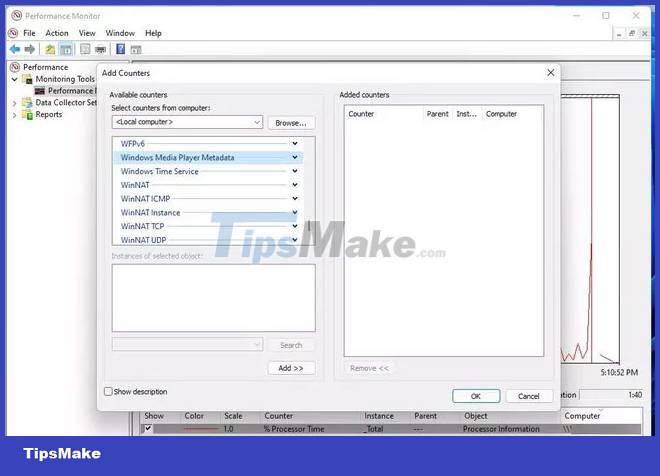Open the File menu
This screenshot has width=660, height=476.
pos(29,33)
